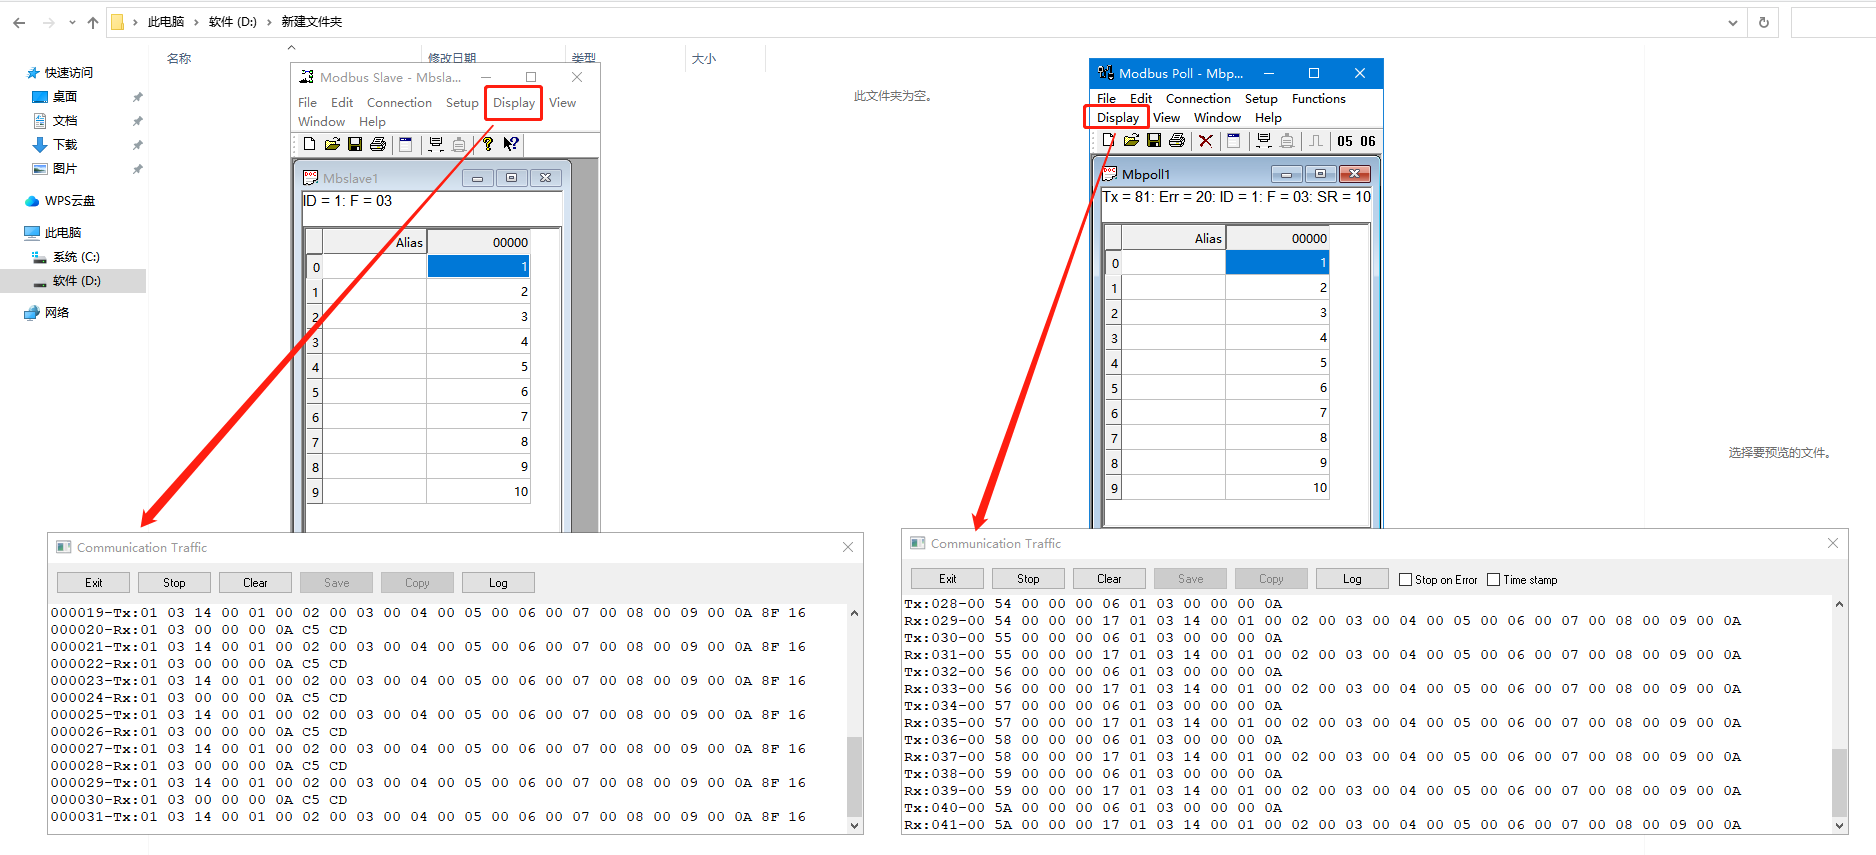The width and height of the screenshot is (1876, 855).
Task: Click New document icon in Modbus Slave toolbar
Action: (x=310, y=144)
